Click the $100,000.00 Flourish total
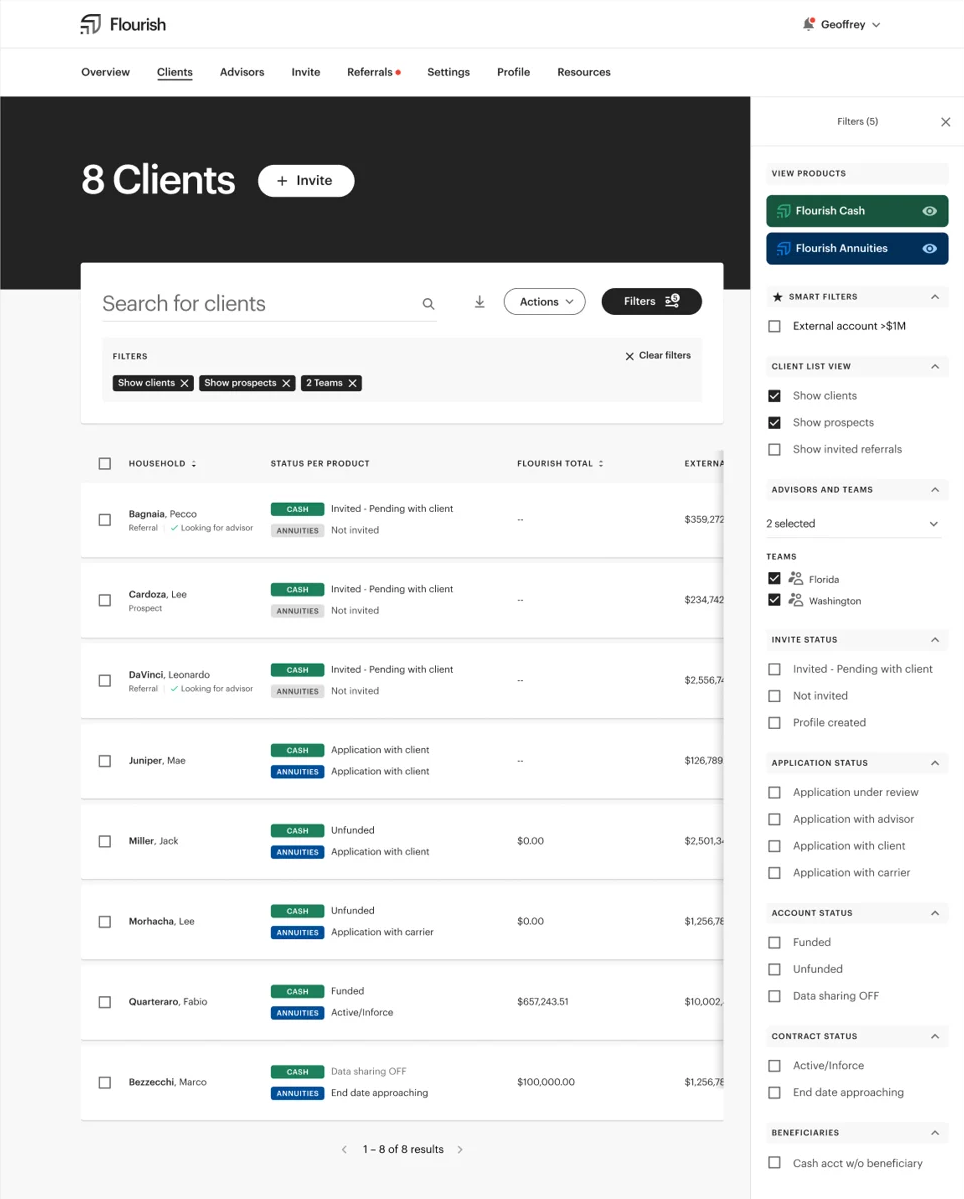 pyautogui.click(x=546, y=1082)
